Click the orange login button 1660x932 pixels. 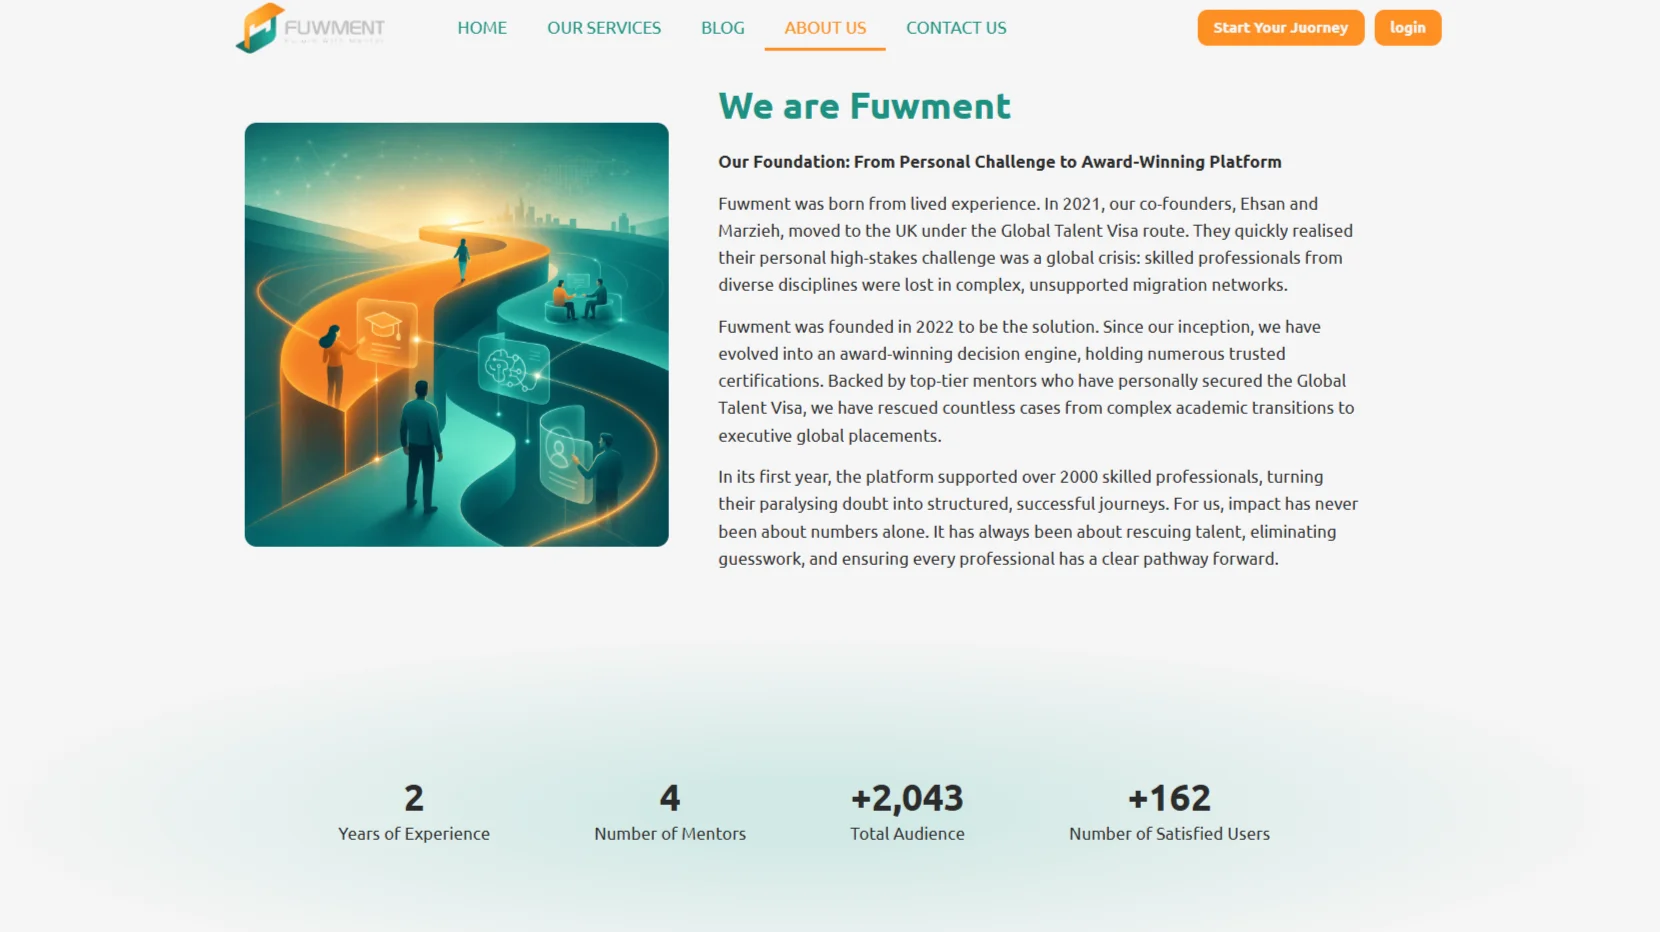coord(1408,28)
